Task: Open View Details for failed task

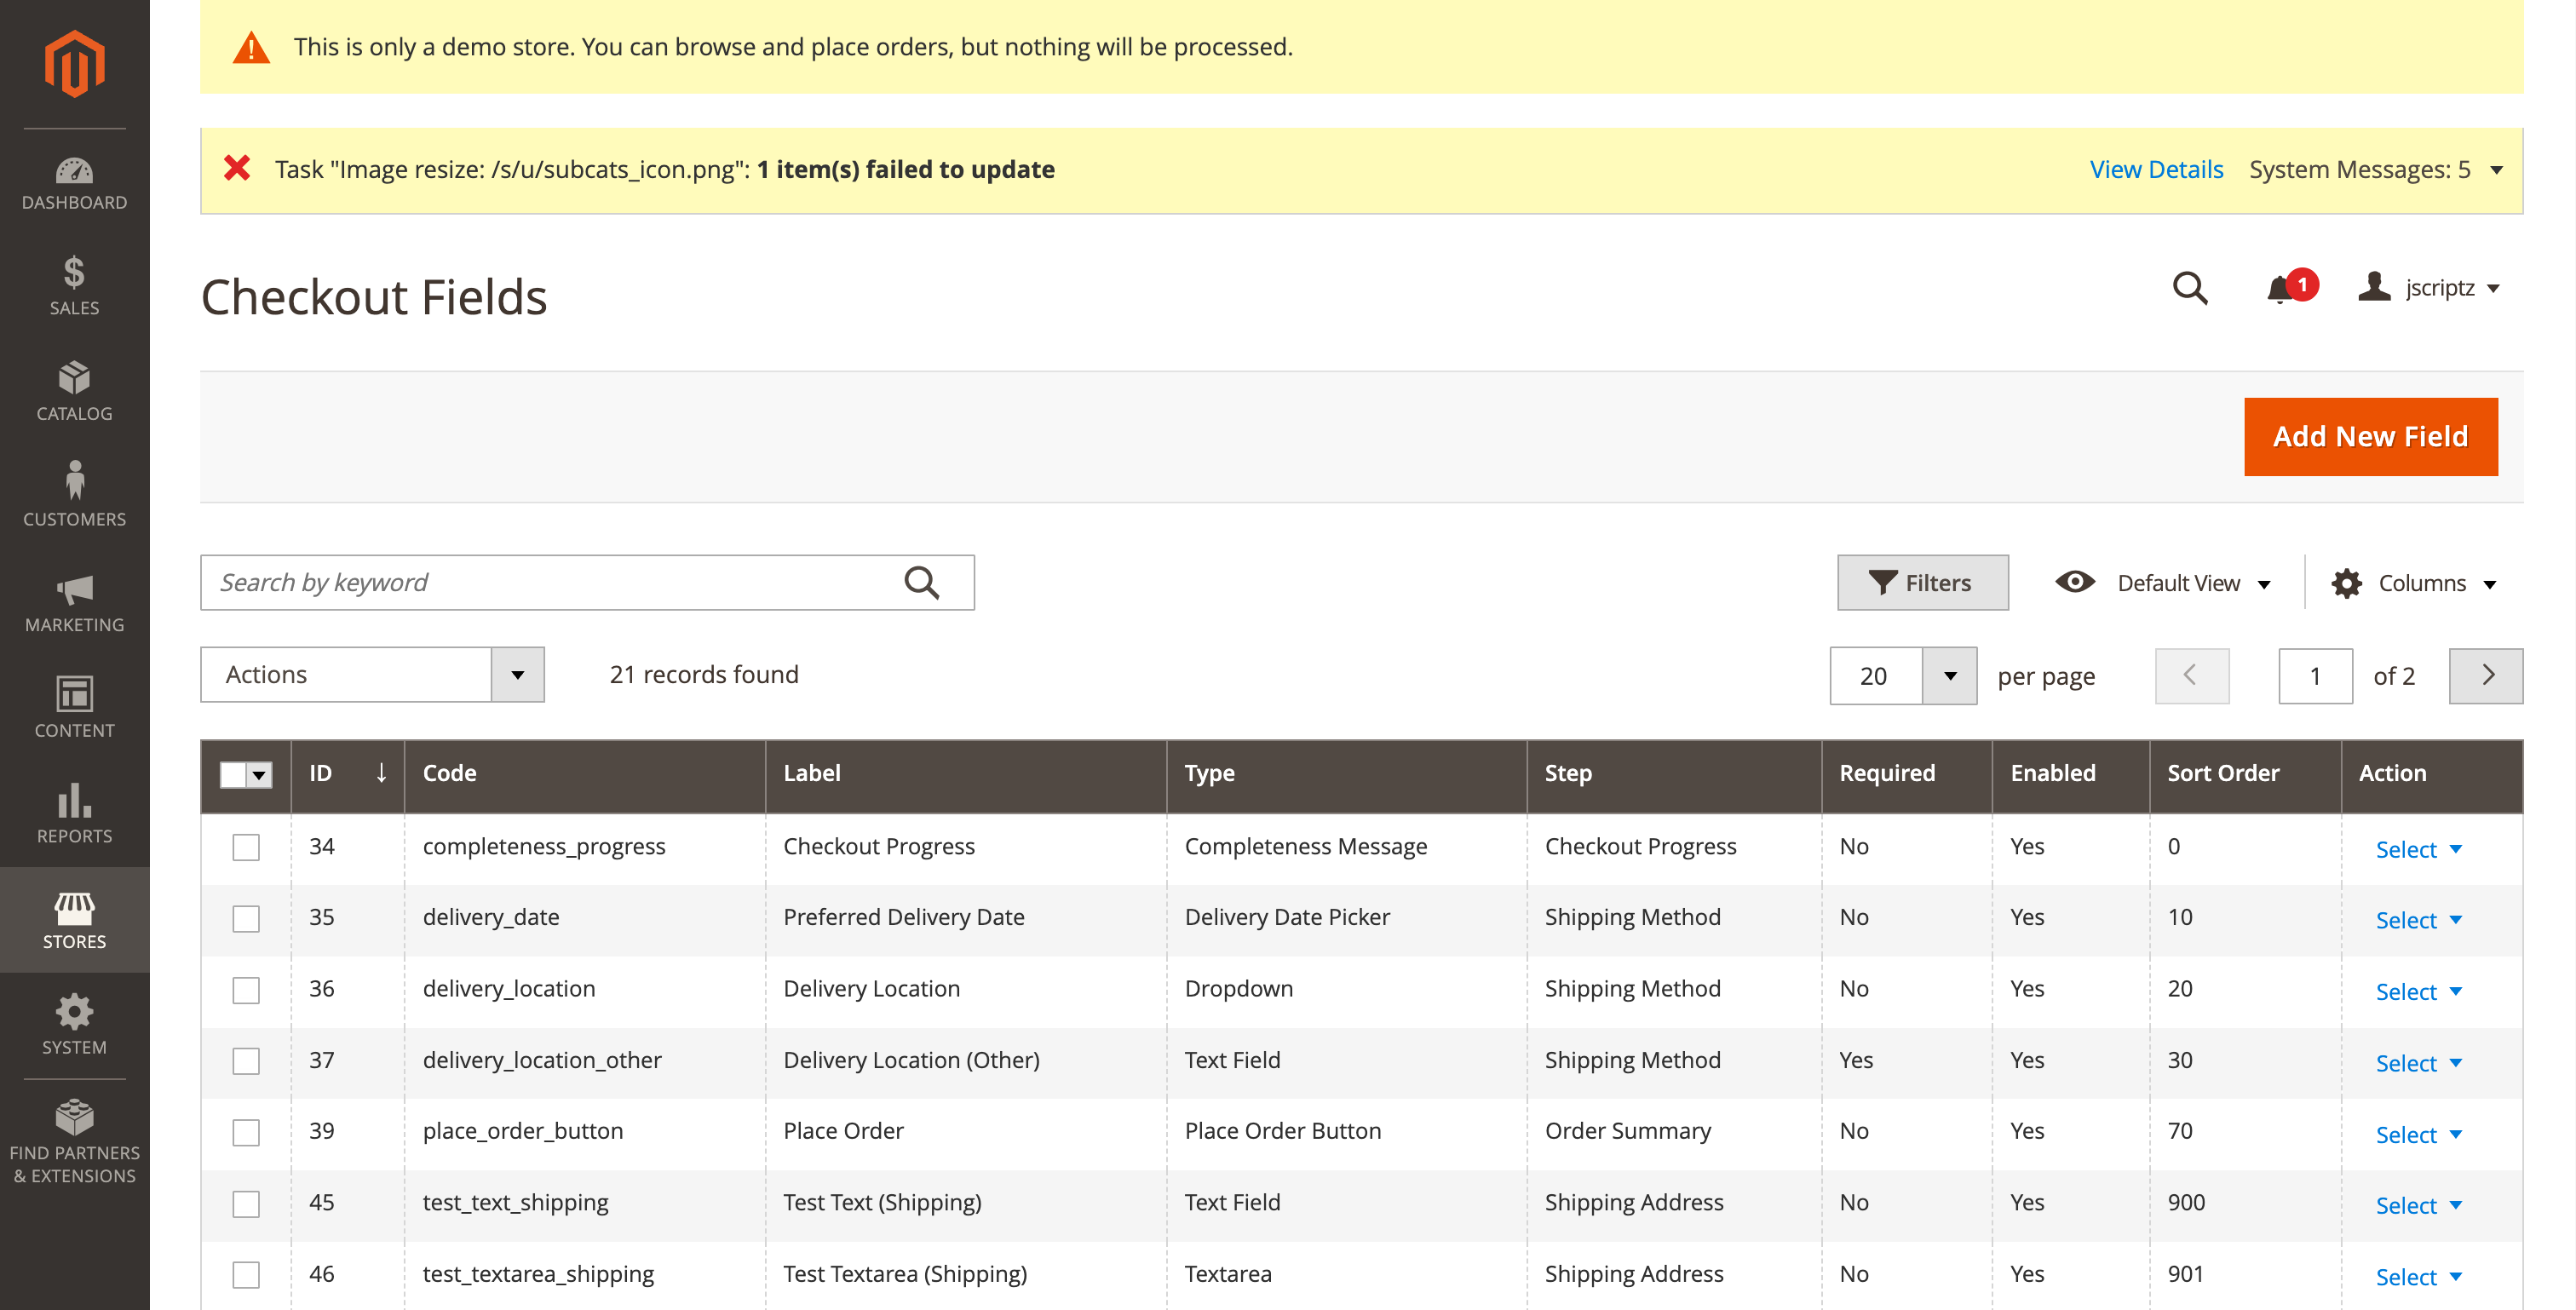Action: pos(2156,169)
